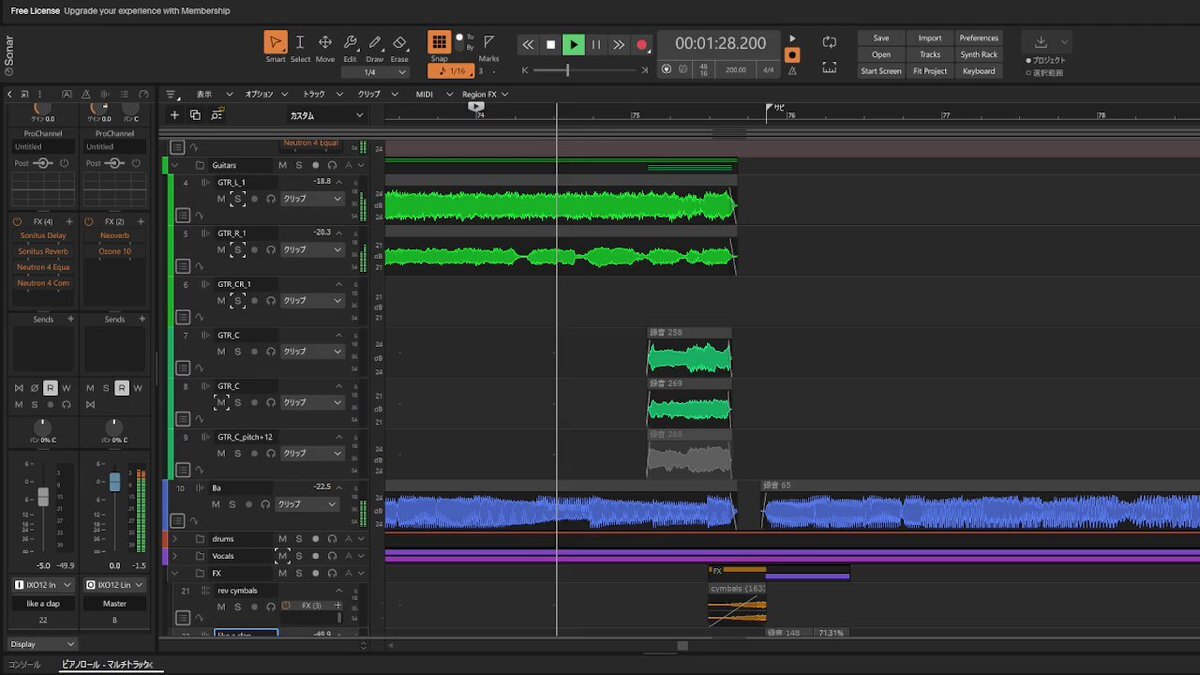Click the Export download icon
The height and width of the screenshot is (675, 1200).
(x=1041, y=42)
